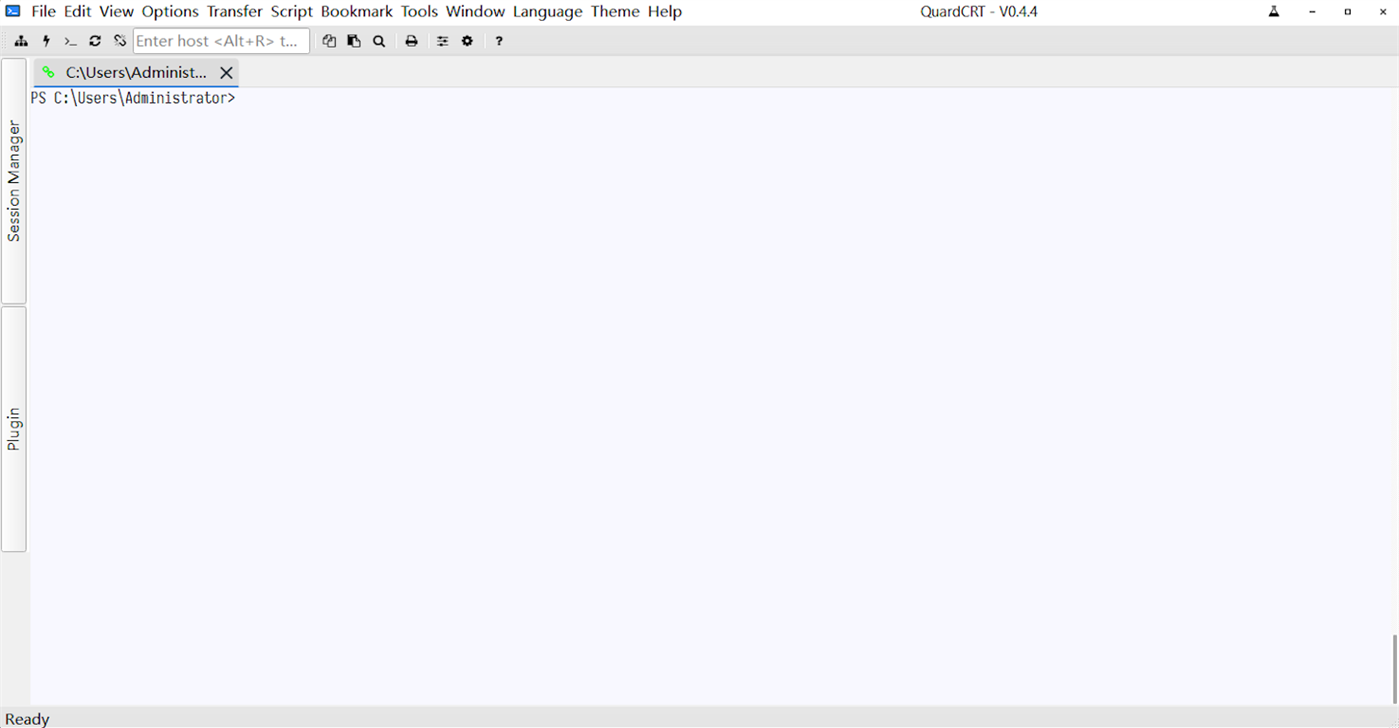This screenshot has height=728, width=1399.
Task: Click the Enter host input field
Action: [x=220, y=40]
